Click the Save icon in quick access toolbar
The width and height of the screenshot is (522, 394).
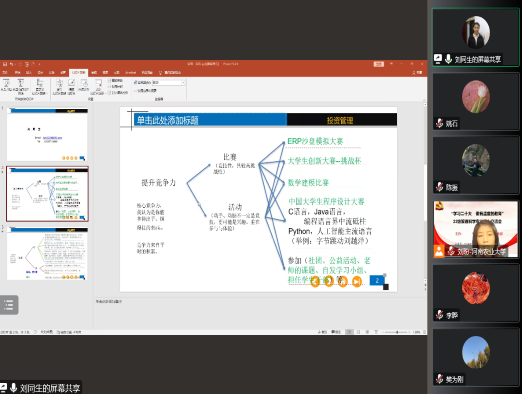[x=5, y=64]
